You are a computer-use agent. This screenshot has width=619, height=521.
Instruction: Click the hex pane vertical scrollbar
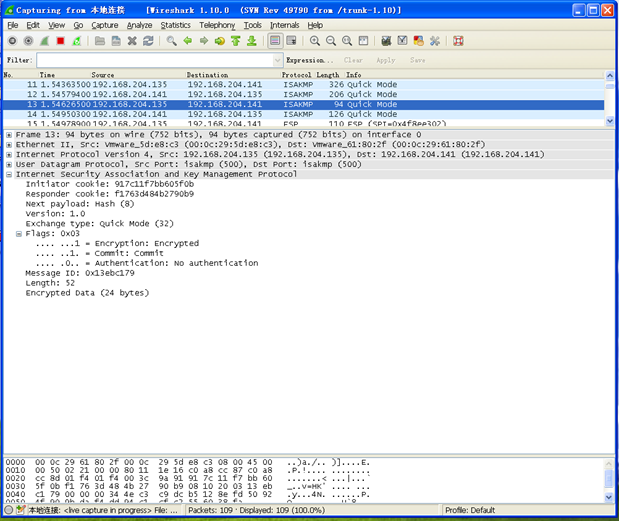(607, 478)
